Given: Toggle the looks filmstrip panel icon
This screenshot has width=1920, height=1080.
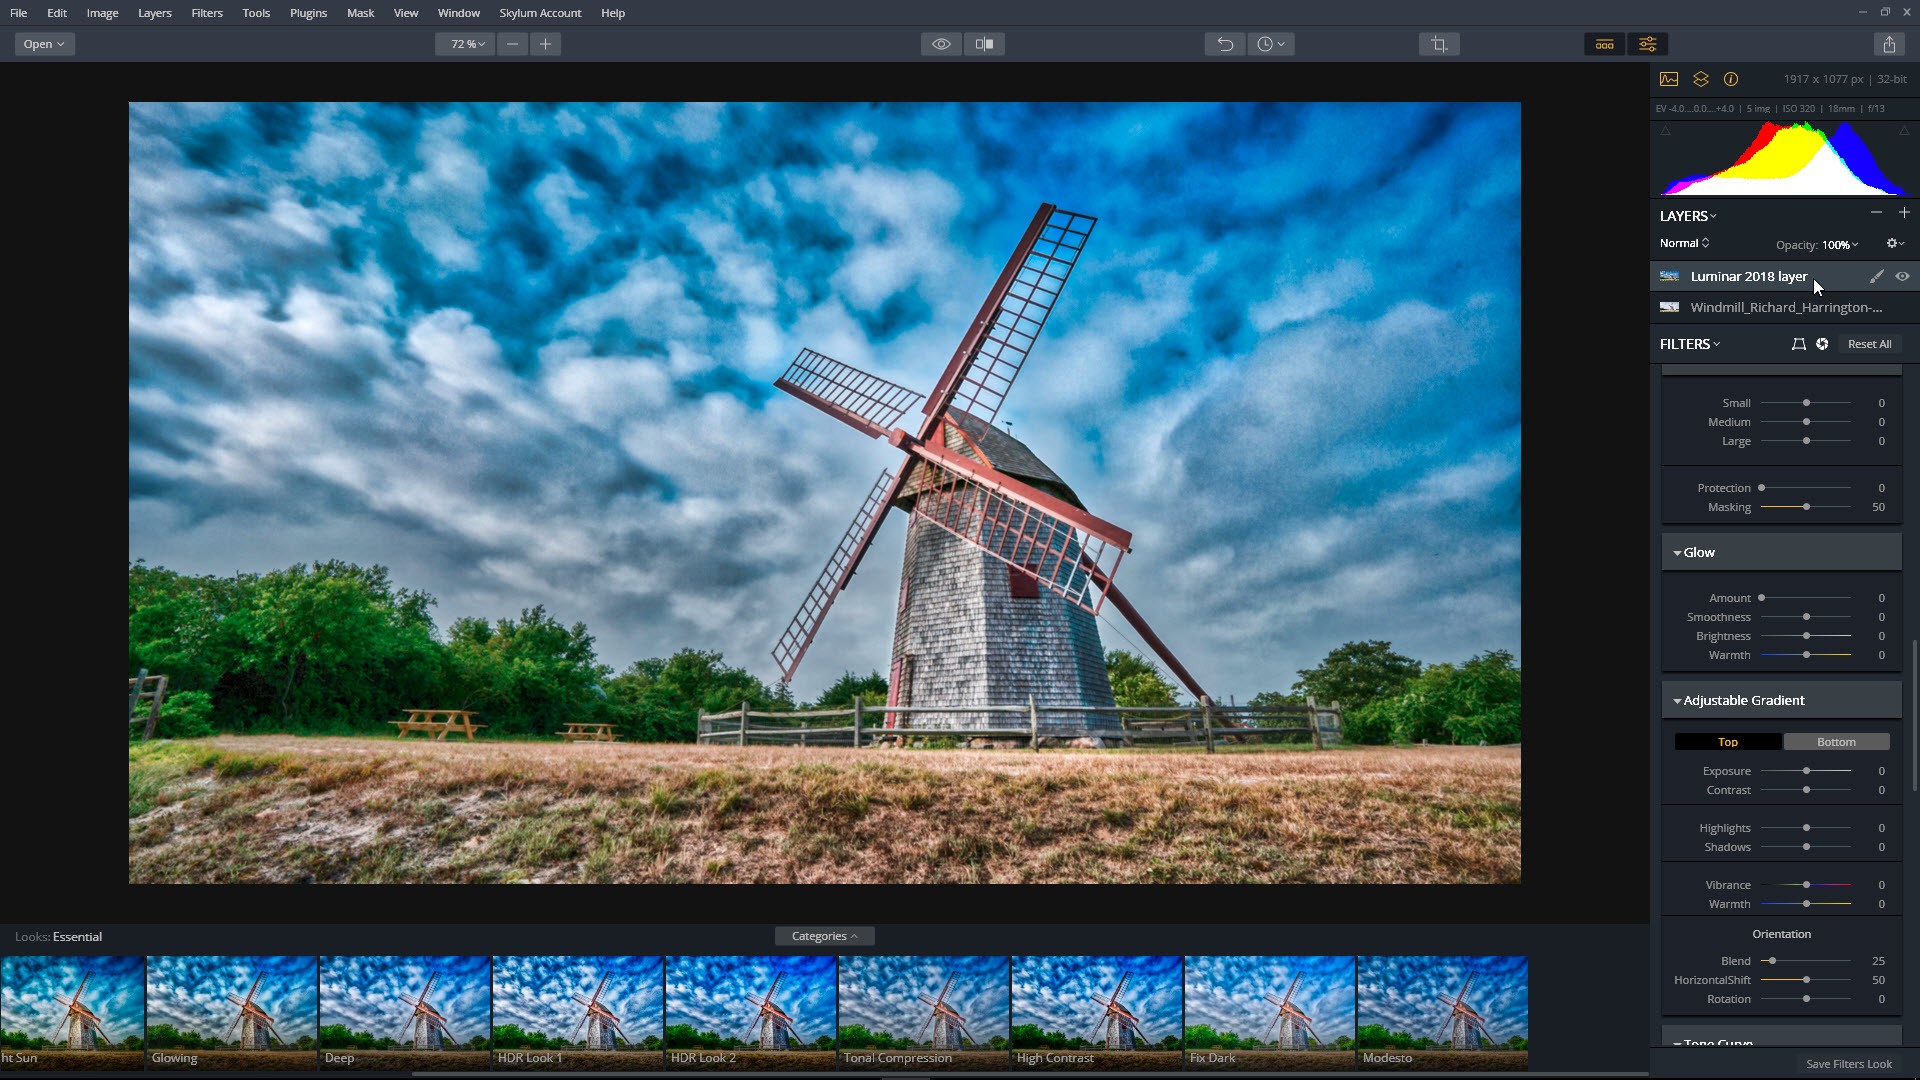Looking at the screenshot, I should coord(1604,44).
